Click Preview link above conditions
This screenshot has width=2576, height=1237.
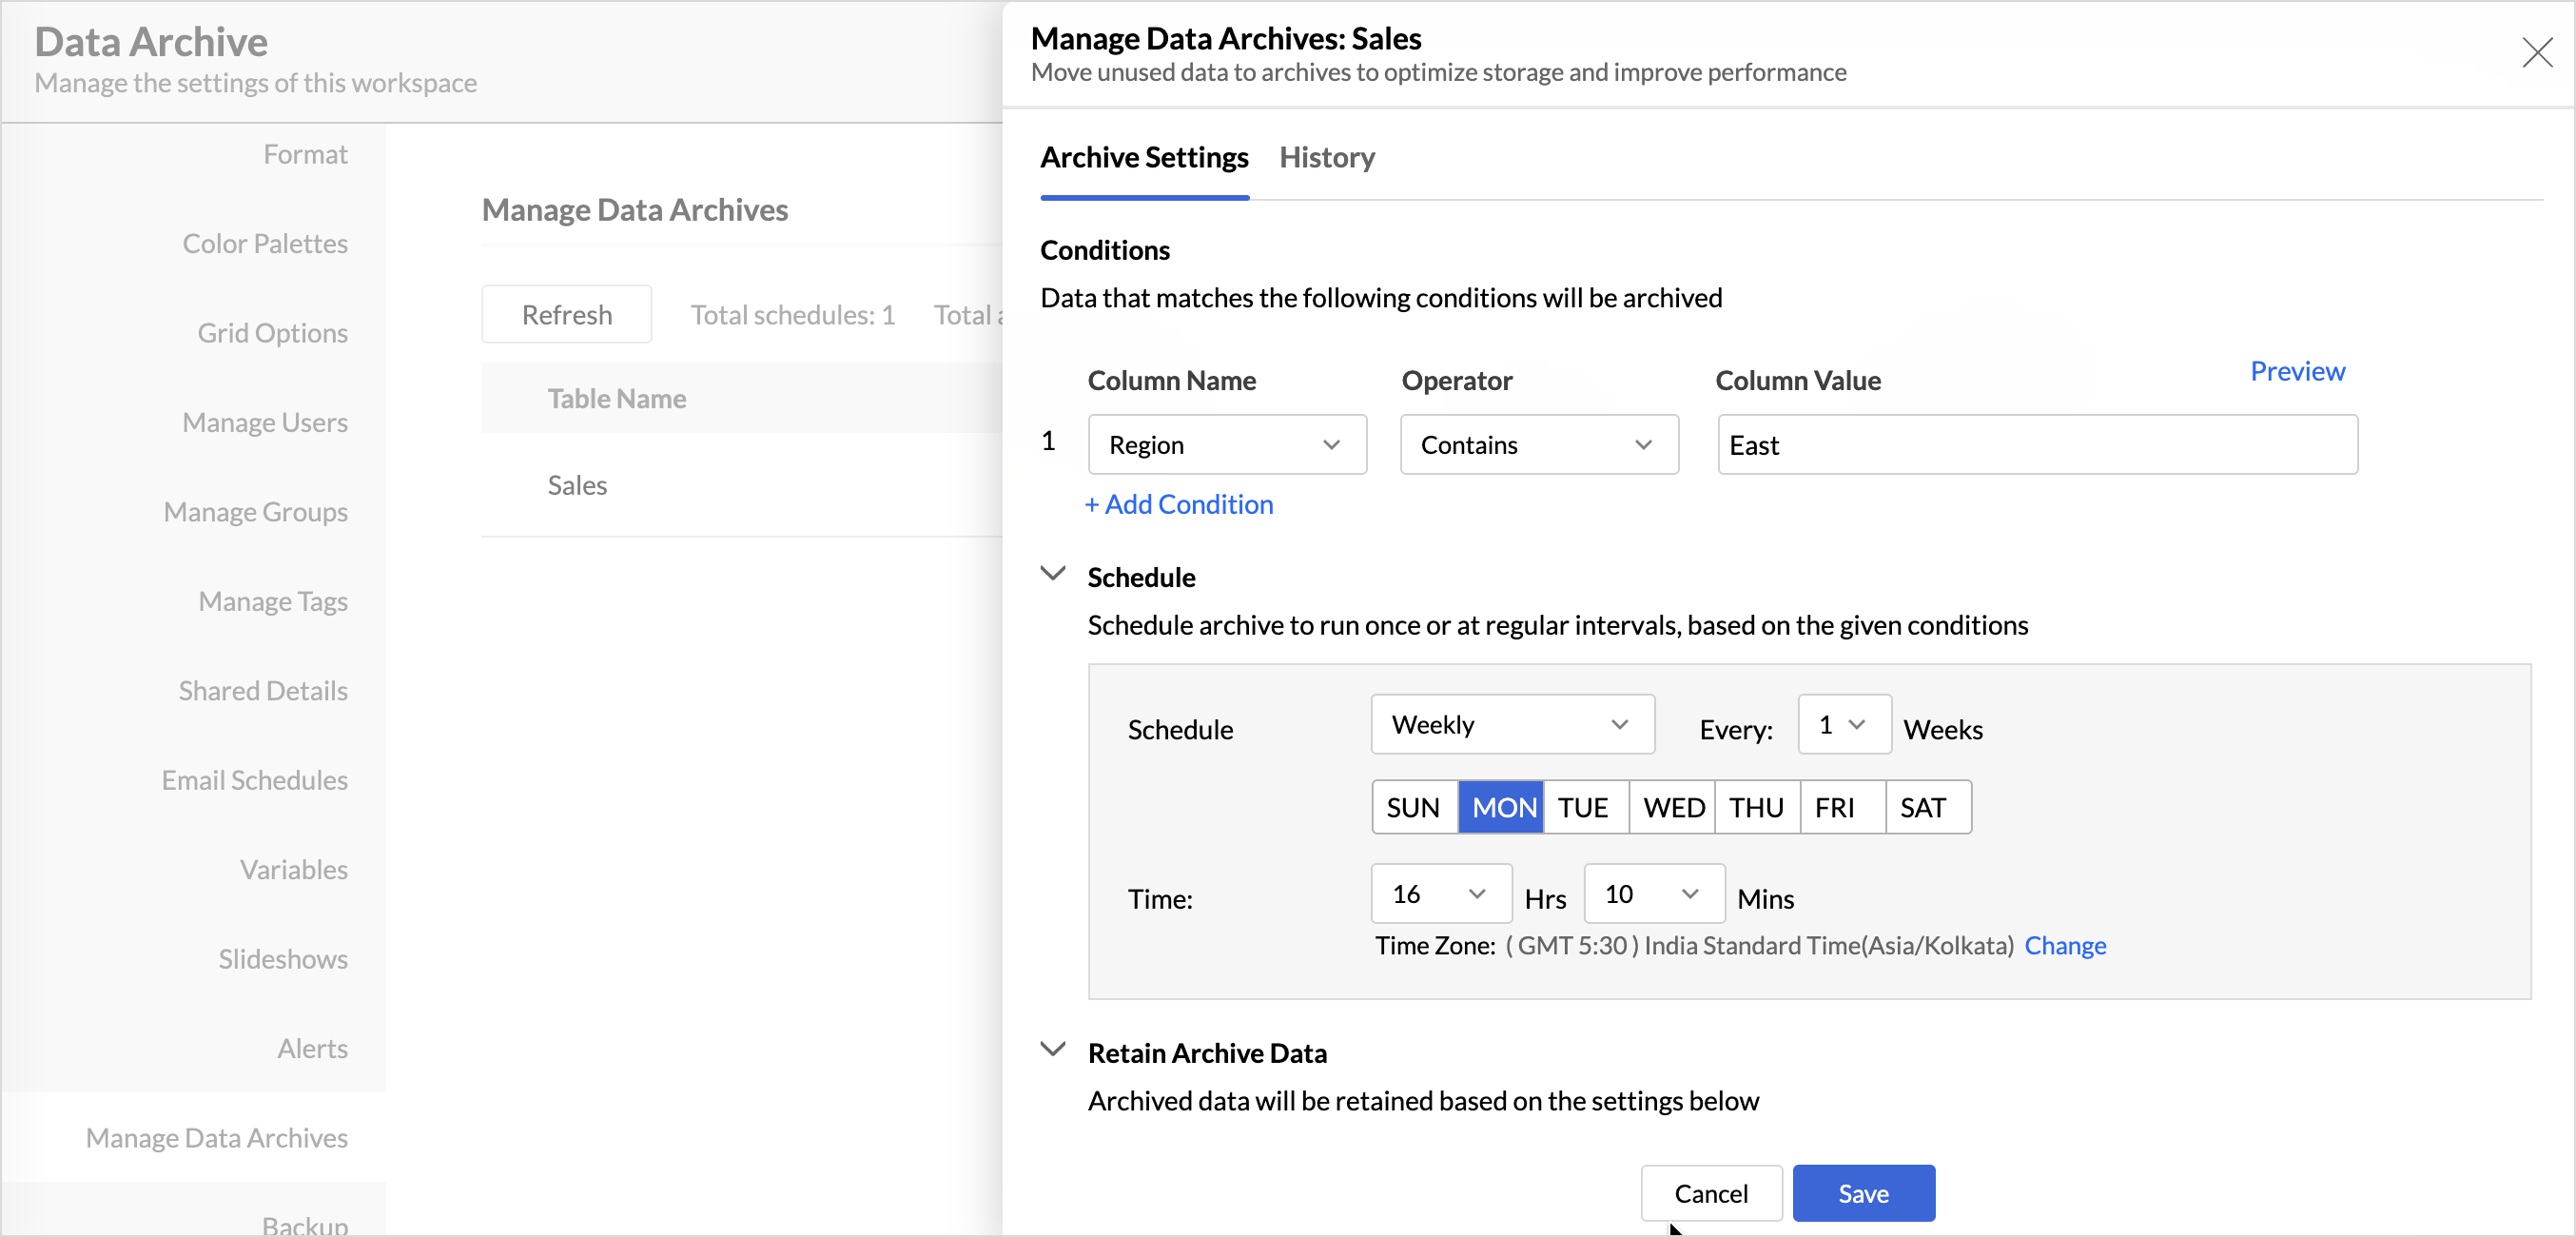[x=2296, y=371]
